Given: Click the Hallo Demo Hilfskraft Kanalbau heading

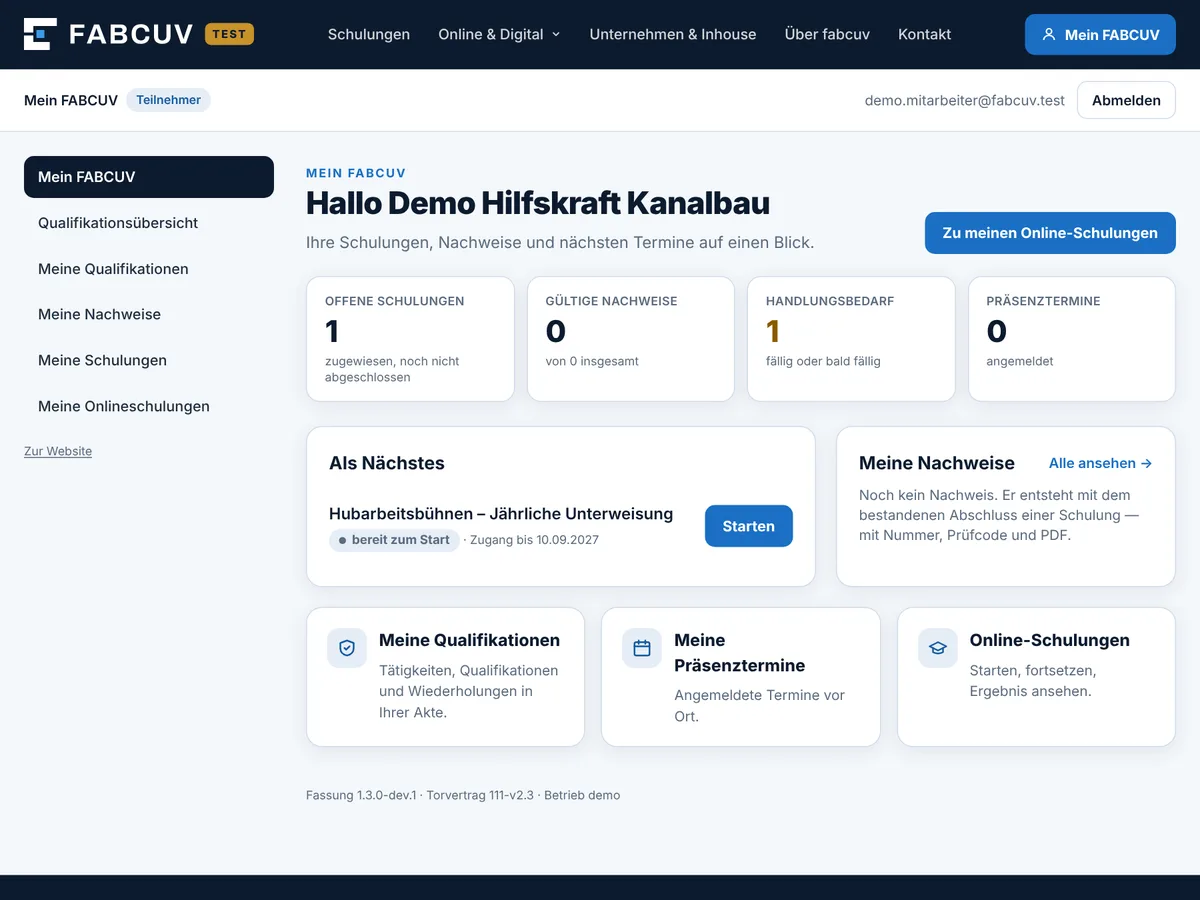Looking at the screenshot, I should (538, 203).
